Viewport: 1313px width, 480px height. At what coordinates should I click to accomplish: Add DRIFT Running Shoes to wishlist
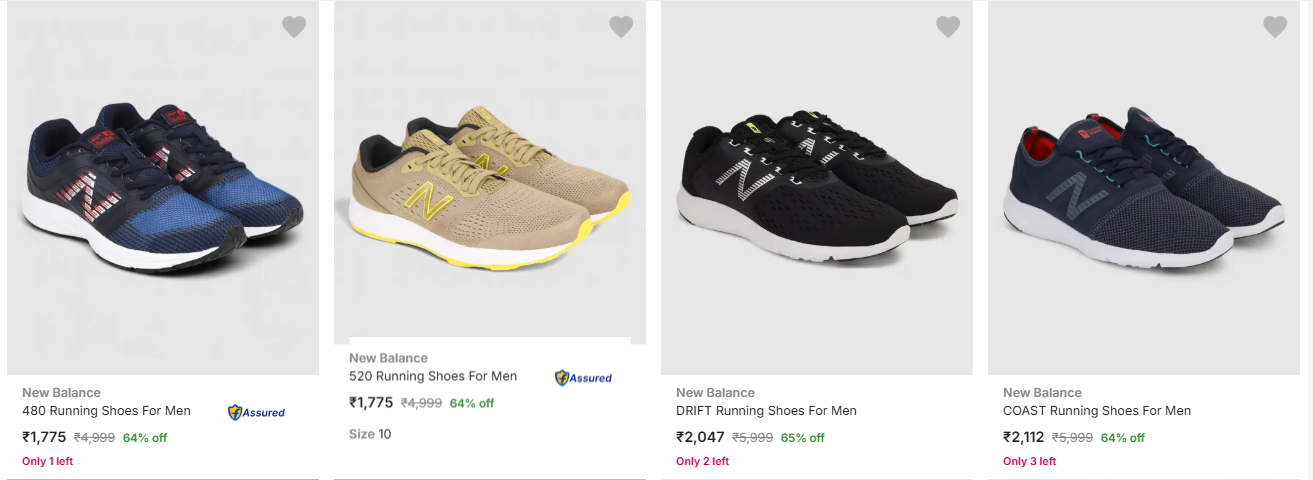coord(948,27)
